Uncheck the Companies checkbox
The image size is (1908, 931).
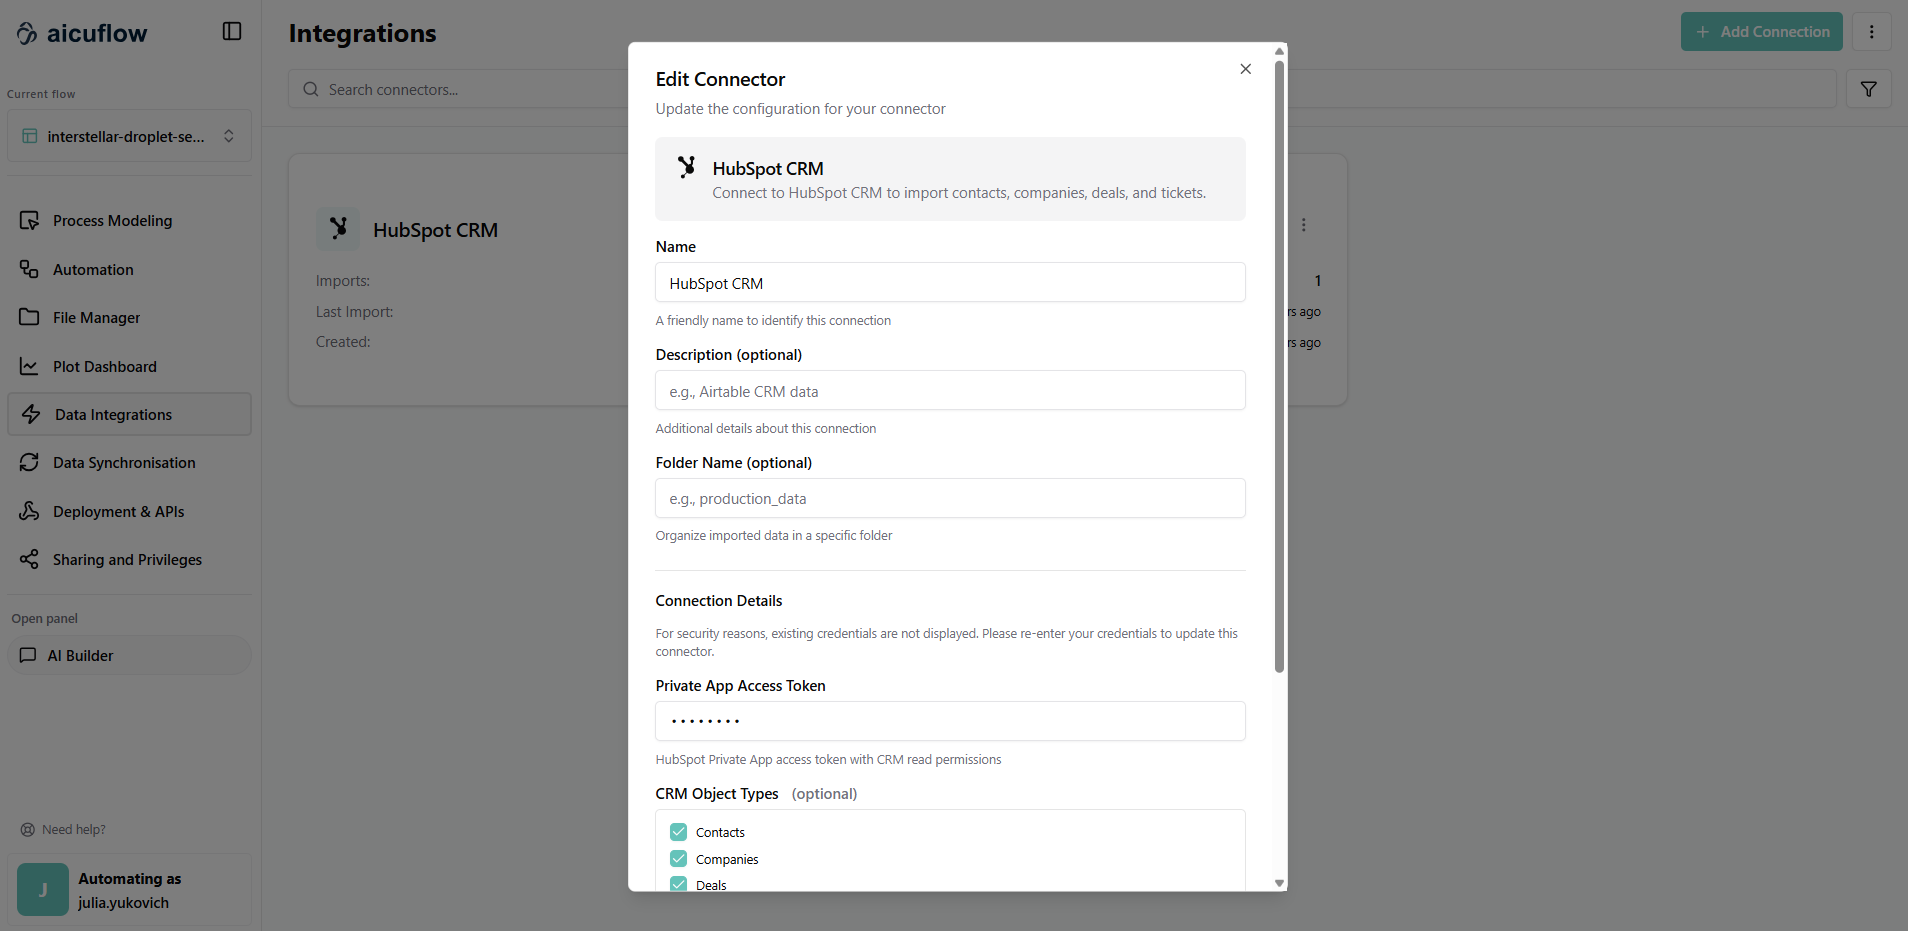679,859
